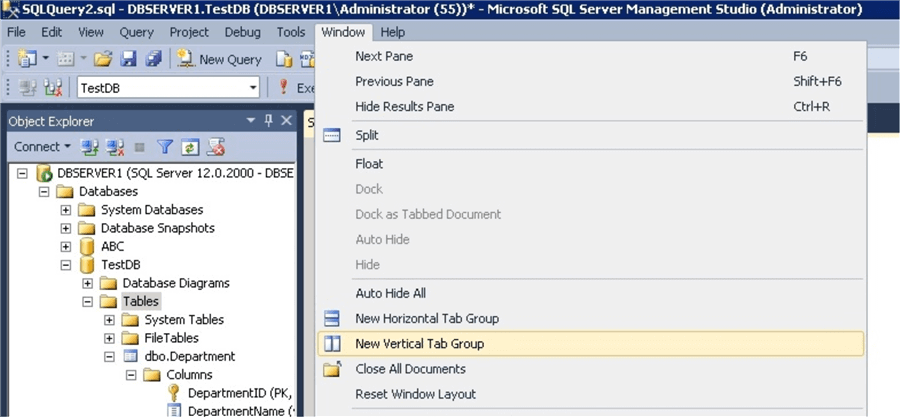This screenshot has height=417, width=900.
Task: Expand the System Databases folder
Action: click(x=65, y=210)
